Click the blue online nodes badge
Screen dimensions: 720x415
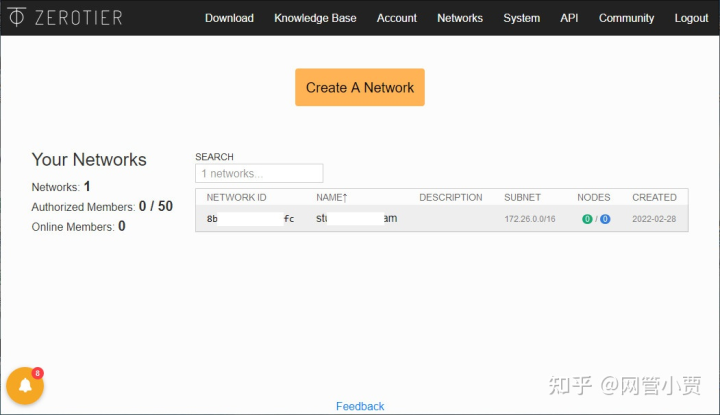tap(605, 219)
